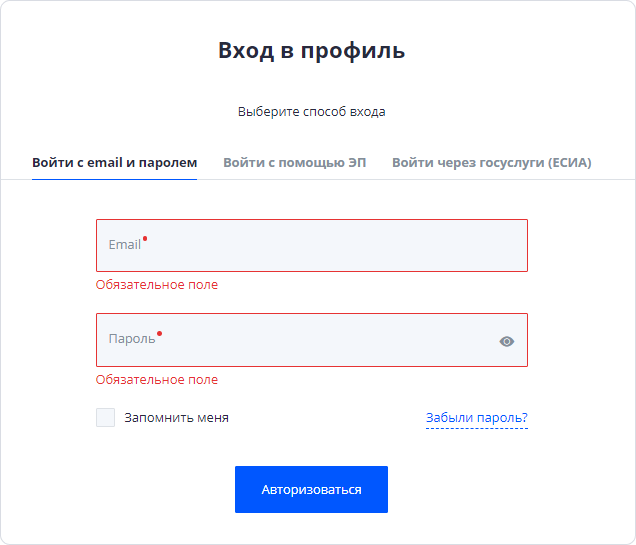636x545 pixels.
Task: Click the red required dot beside Пароль
Action: (x=159, y=333)
